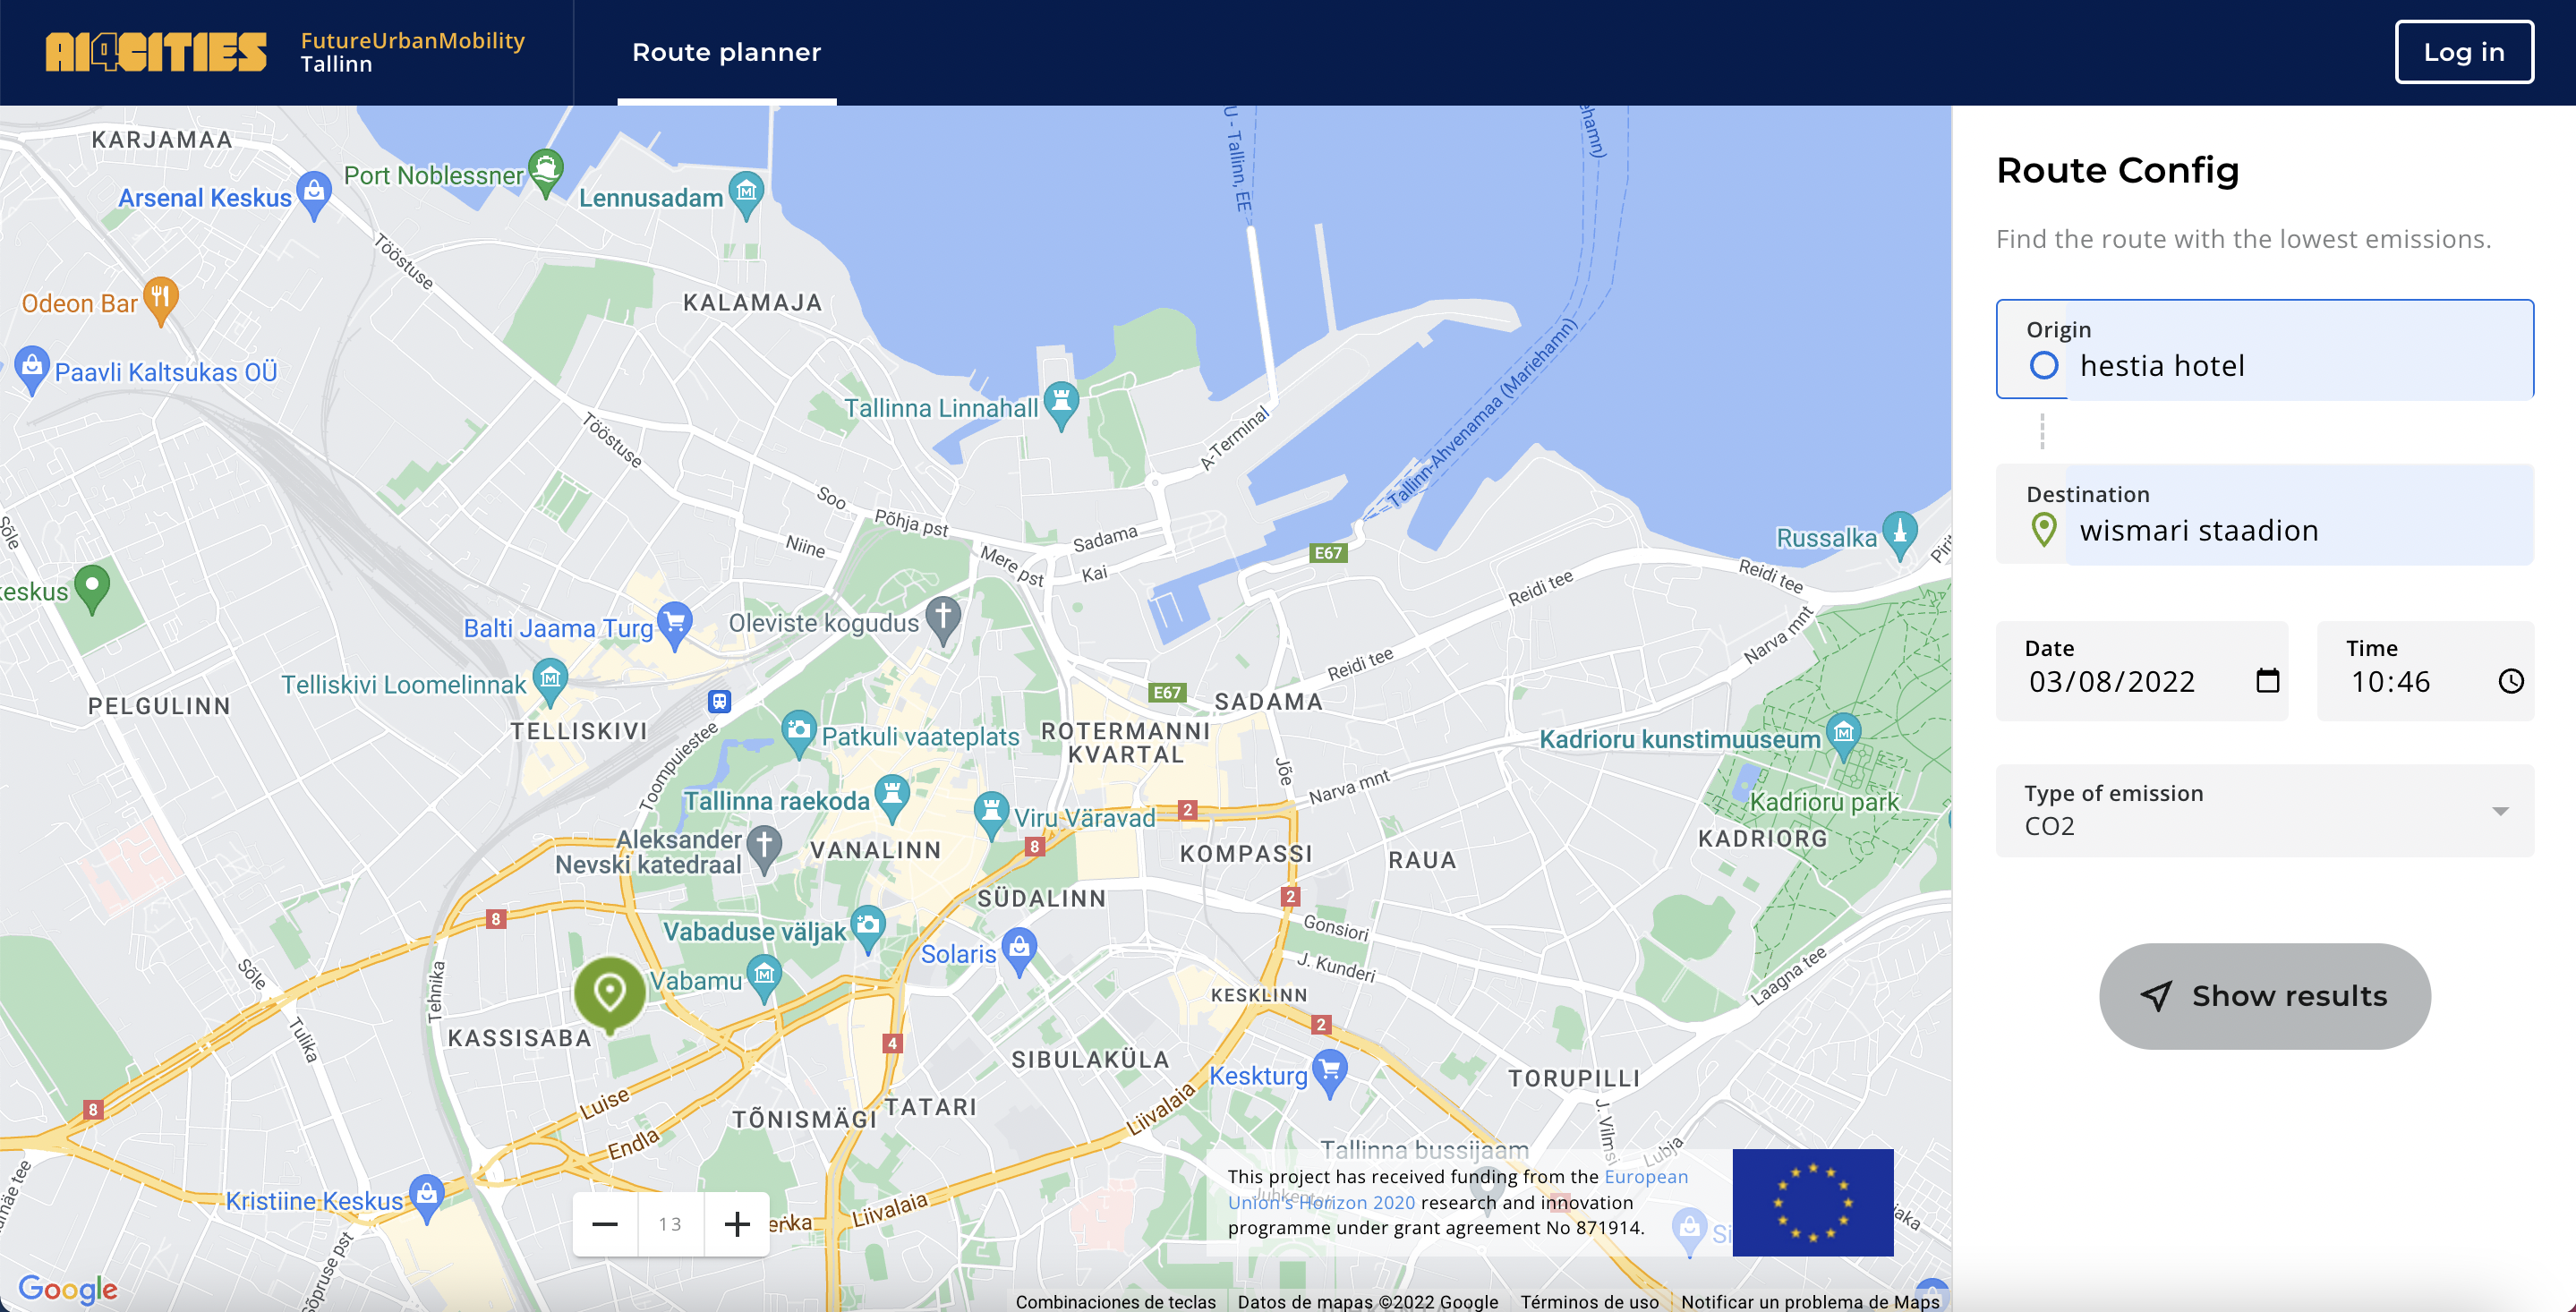Switch to the Route planner tab
The width and height of the screenshot is (2576, 1312).
726,52
